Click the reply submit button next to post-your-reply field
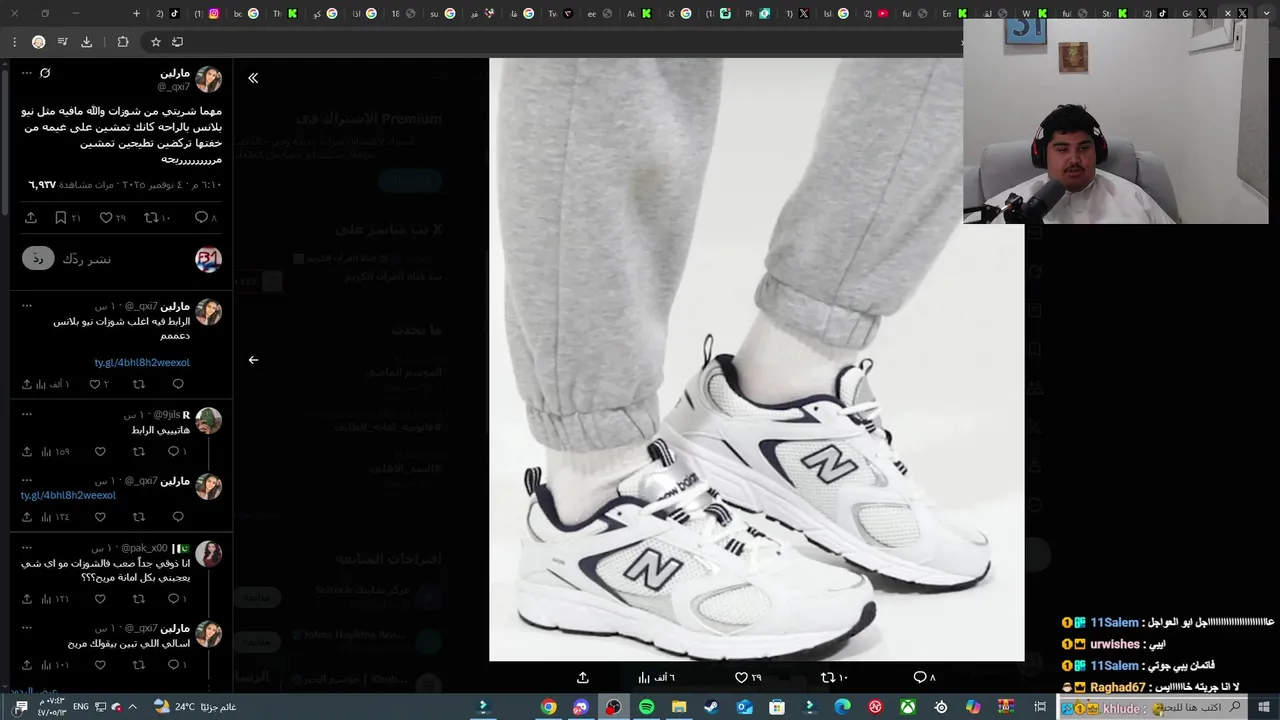1280x720 pixels. click(x=38, y=259)
